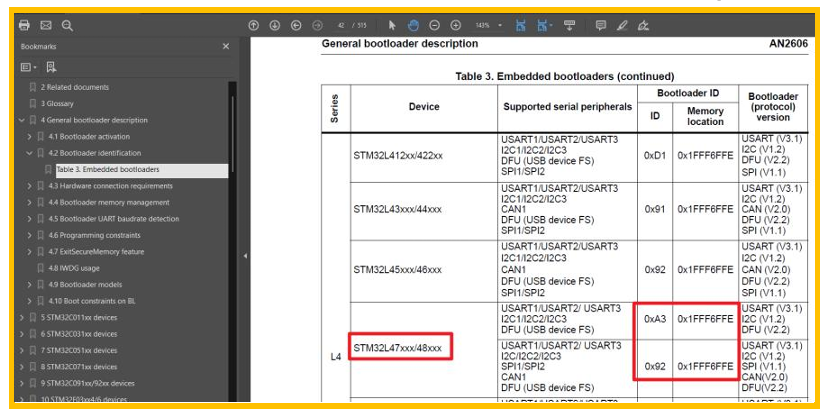Click the email envelope icon
825x414 pixels.
pos(46,25)
